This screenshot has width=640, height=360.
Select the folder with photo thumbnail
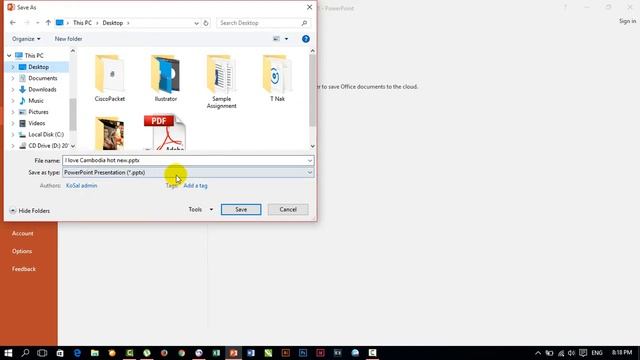pyautogui.click(x=109, y=133)
